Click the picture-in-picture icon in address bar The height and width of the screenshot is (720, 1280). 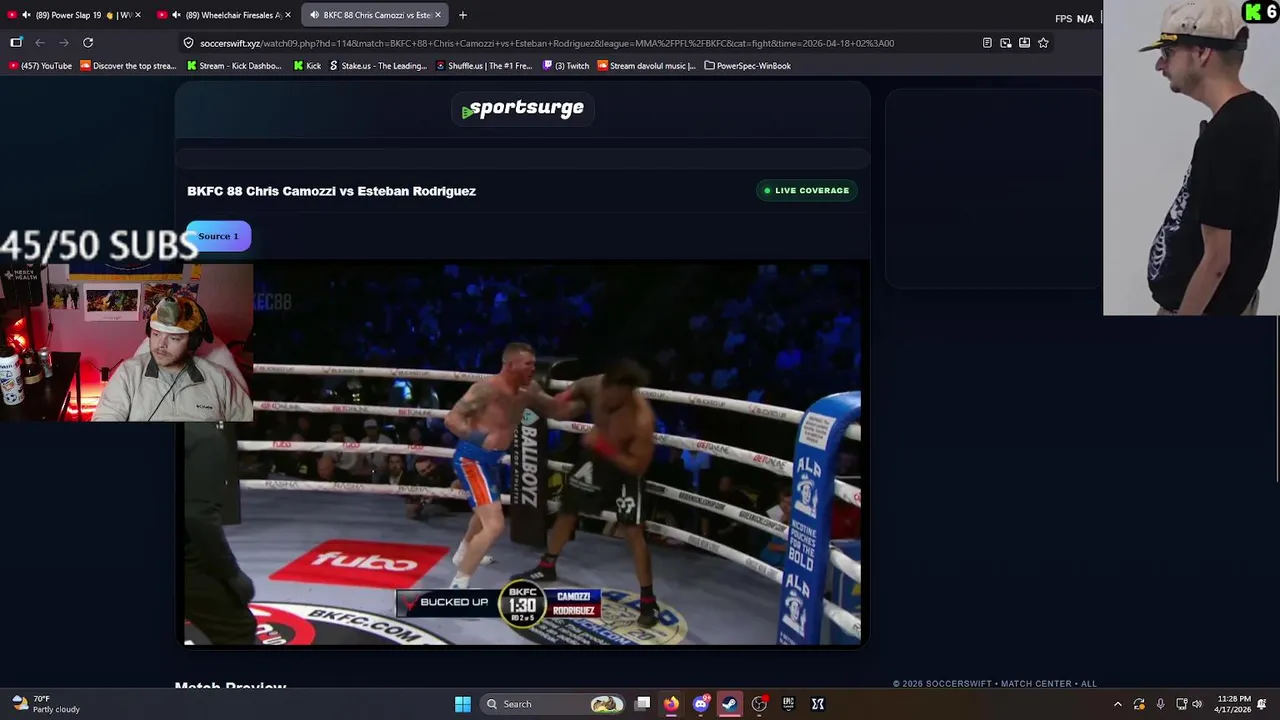[x=1006, y=43]
